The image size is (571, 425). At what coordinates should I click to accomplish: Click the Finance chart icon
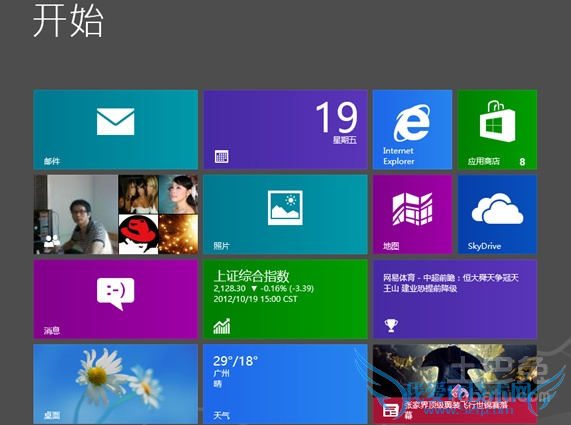pyautogui.click(x=222, y=326)
